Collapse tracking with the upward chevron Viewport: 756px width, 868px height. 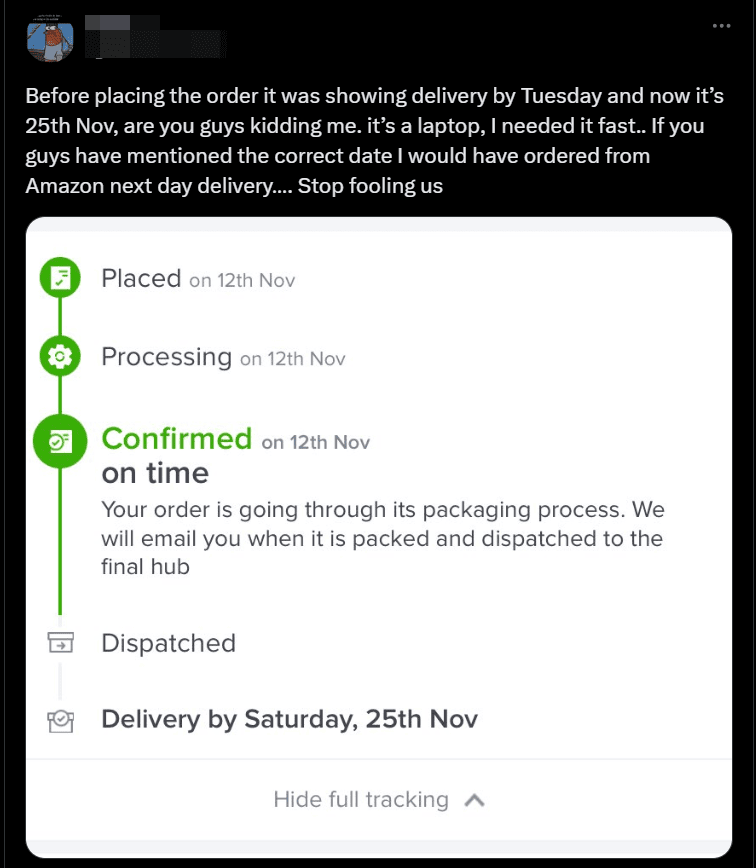478,799
